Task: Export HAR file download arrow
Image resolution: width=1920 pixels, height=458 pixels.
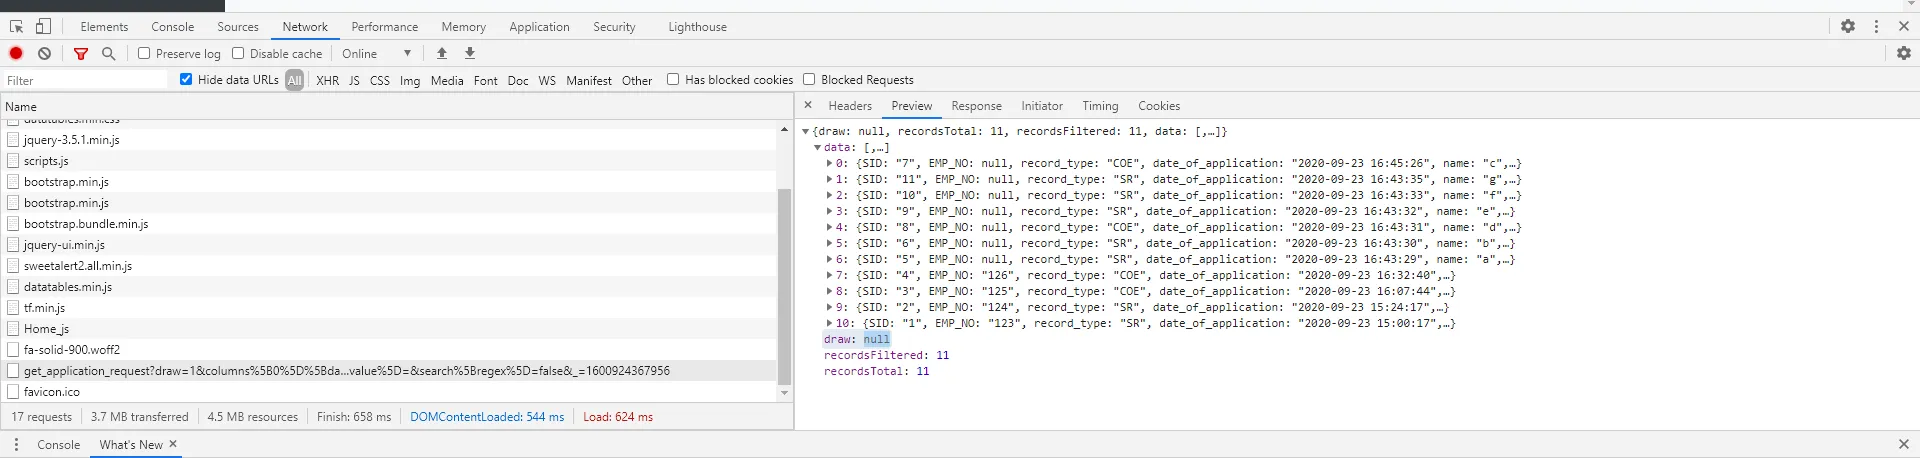Action: pyautogui.click(x=470, y=53)
